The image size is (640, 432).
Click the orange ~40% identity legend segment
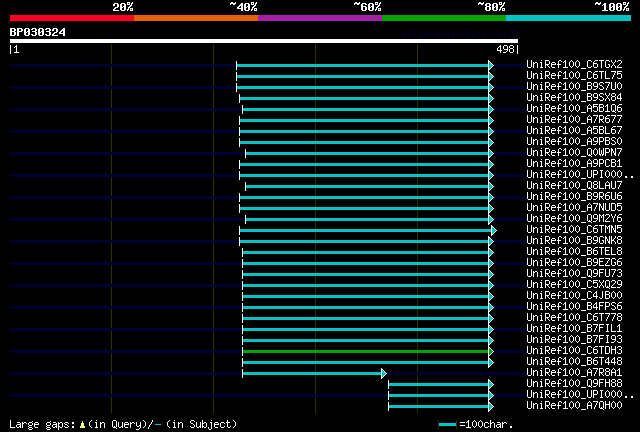click(x=196, y=18)
